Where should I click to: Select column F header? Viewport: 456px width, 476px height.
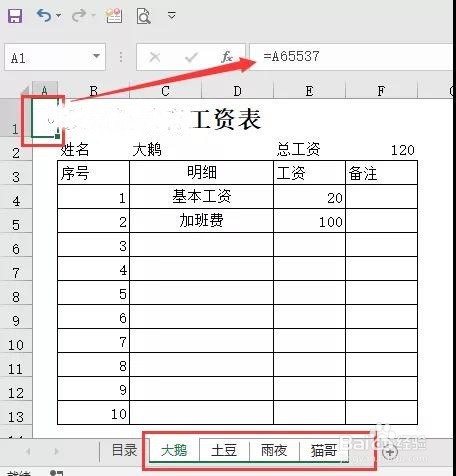(381, 90)
